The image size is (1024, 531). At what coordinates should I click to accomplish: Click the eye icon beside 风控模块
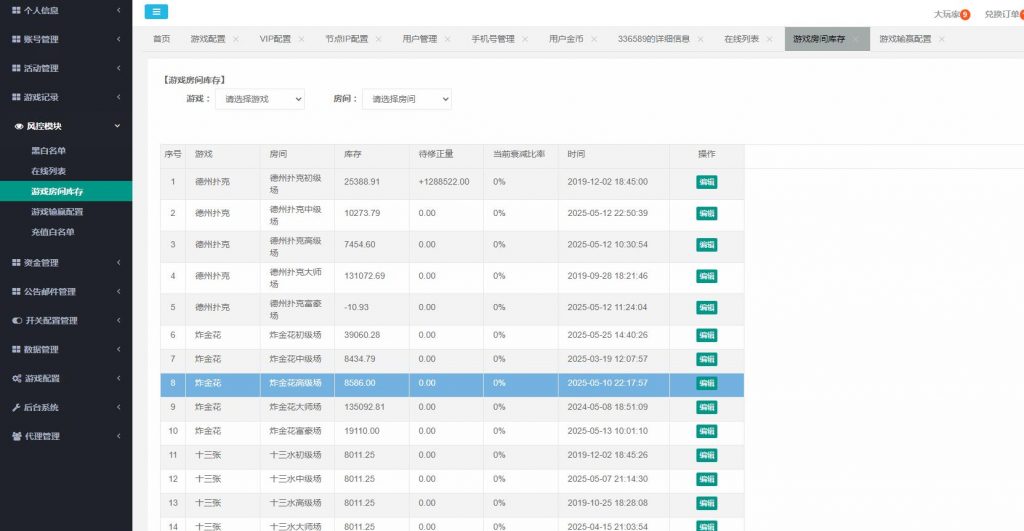[19, 127]
